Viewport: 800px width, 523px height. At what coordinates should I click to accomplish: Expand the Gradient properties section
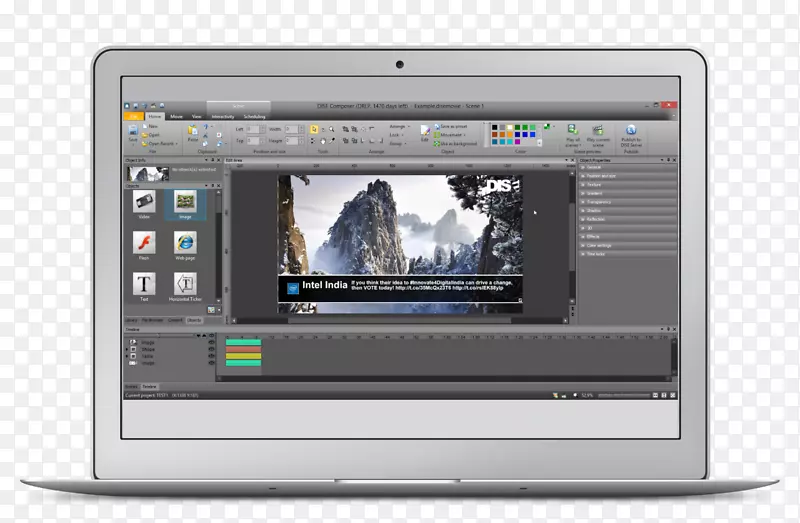coord(628,193)
